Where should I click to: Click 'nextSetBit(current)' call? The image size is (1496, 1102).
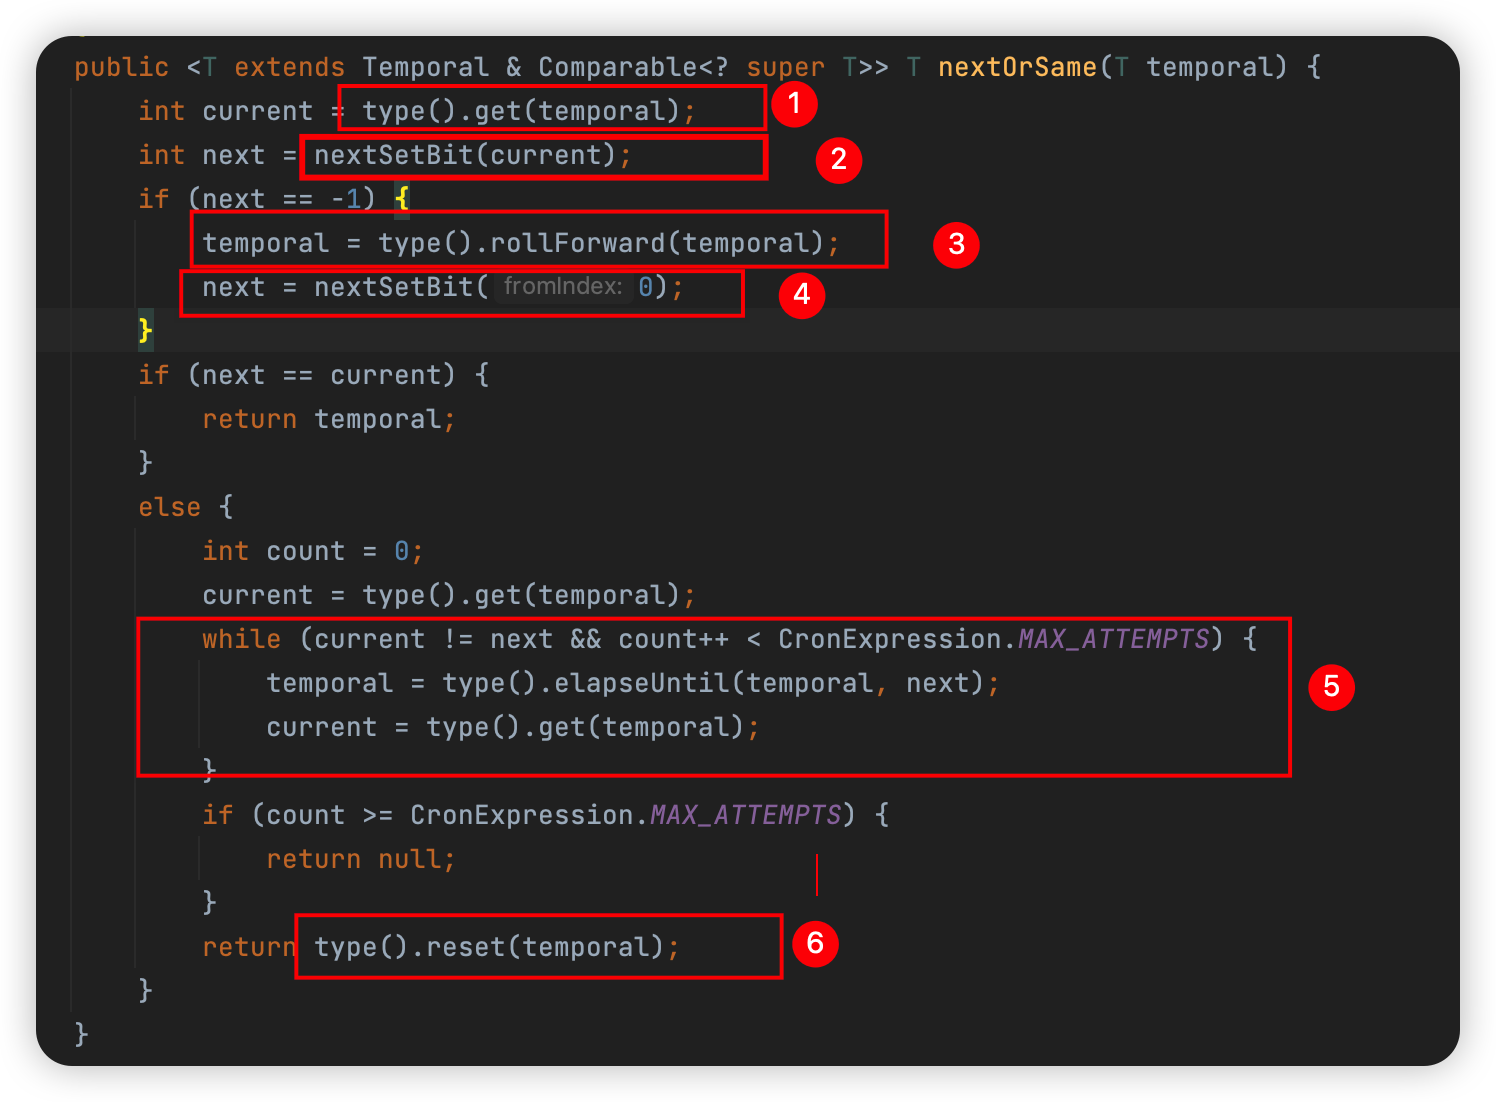click(465, 155)
